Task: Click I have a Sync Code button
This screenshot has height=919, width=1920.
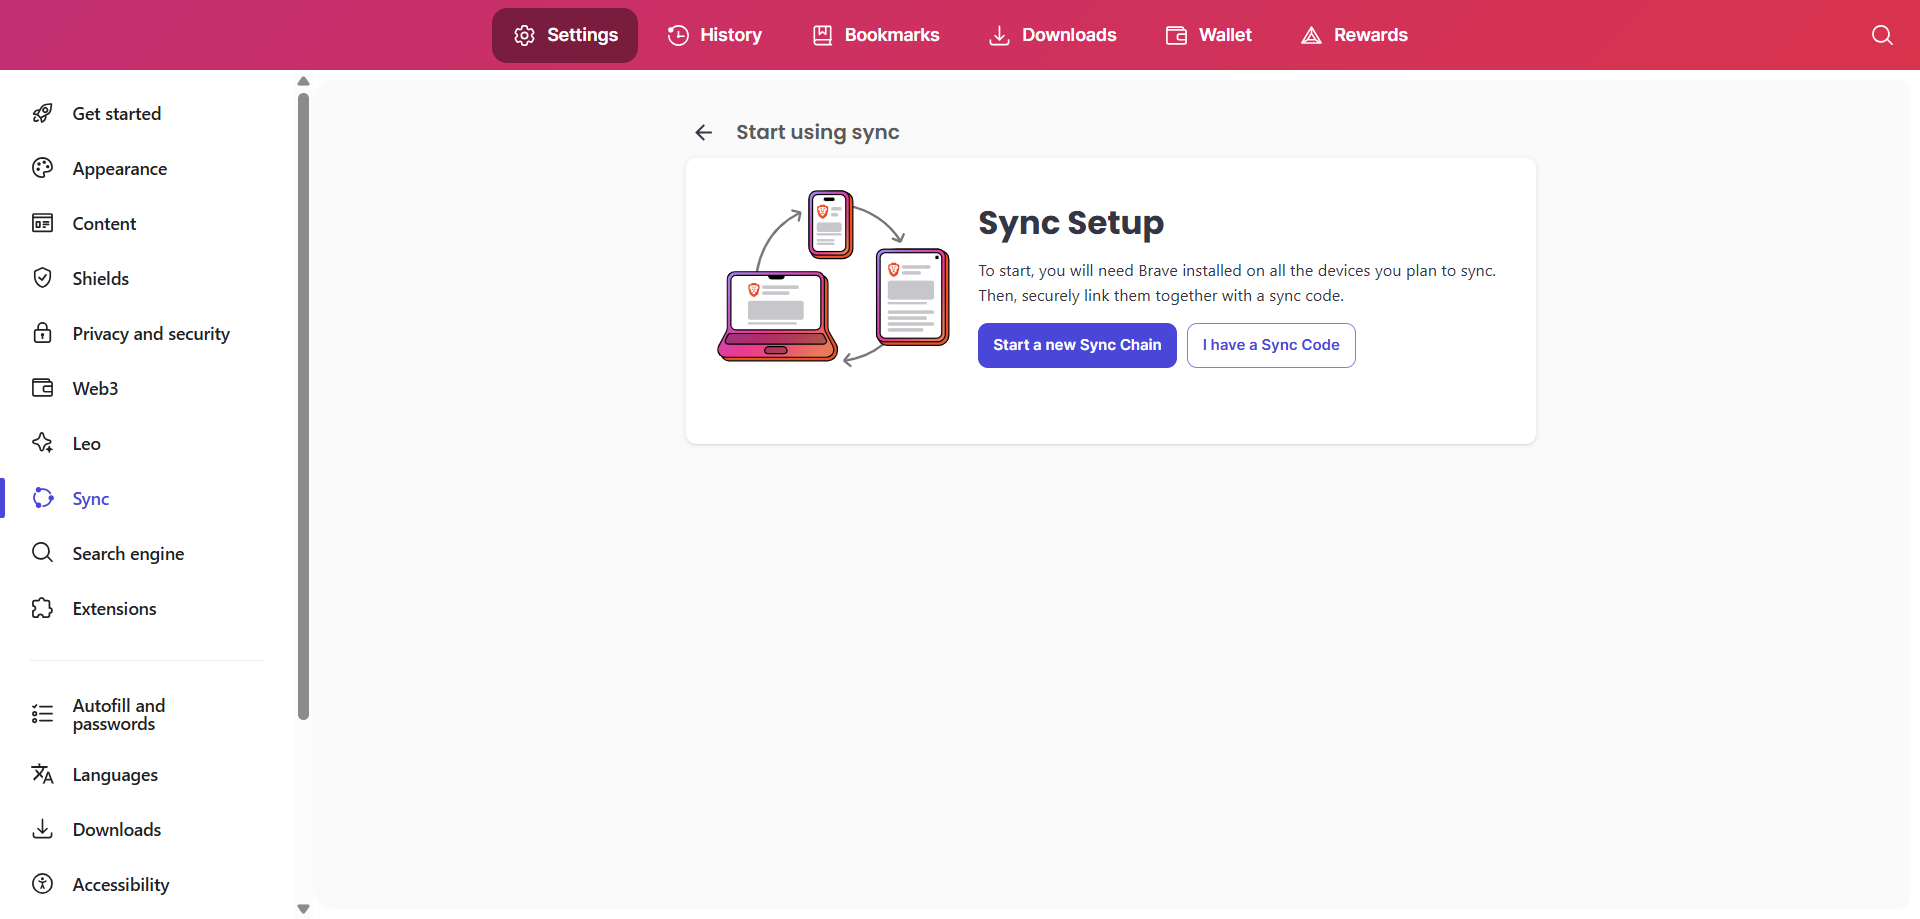Action: tap(1271, 345)
